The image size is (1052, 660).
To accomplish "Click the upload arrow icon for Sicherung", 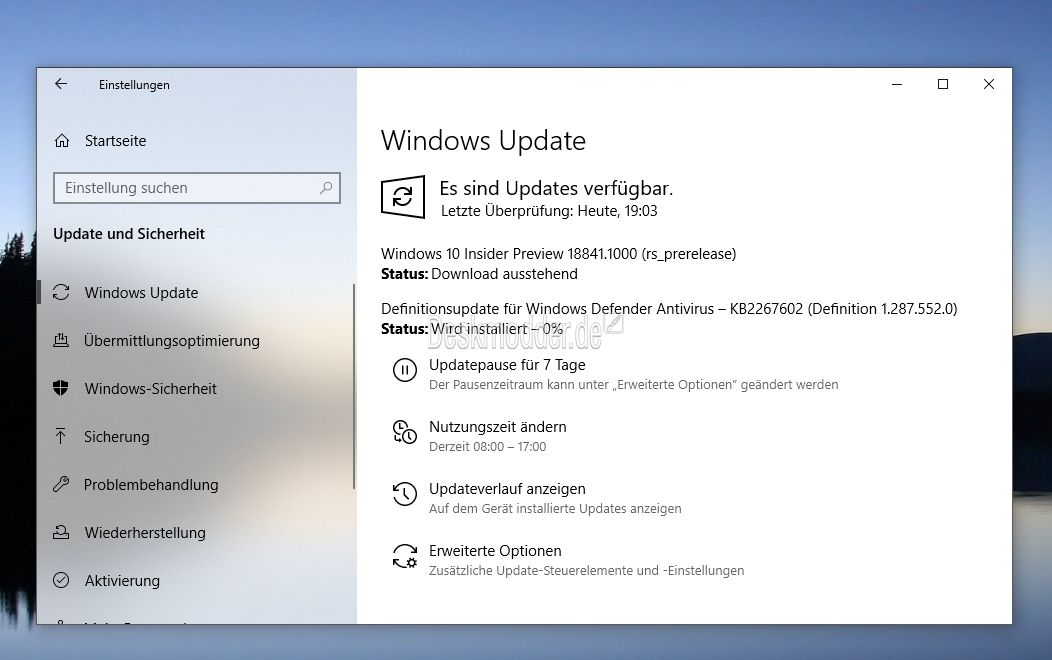I will (x=61, y=436).
